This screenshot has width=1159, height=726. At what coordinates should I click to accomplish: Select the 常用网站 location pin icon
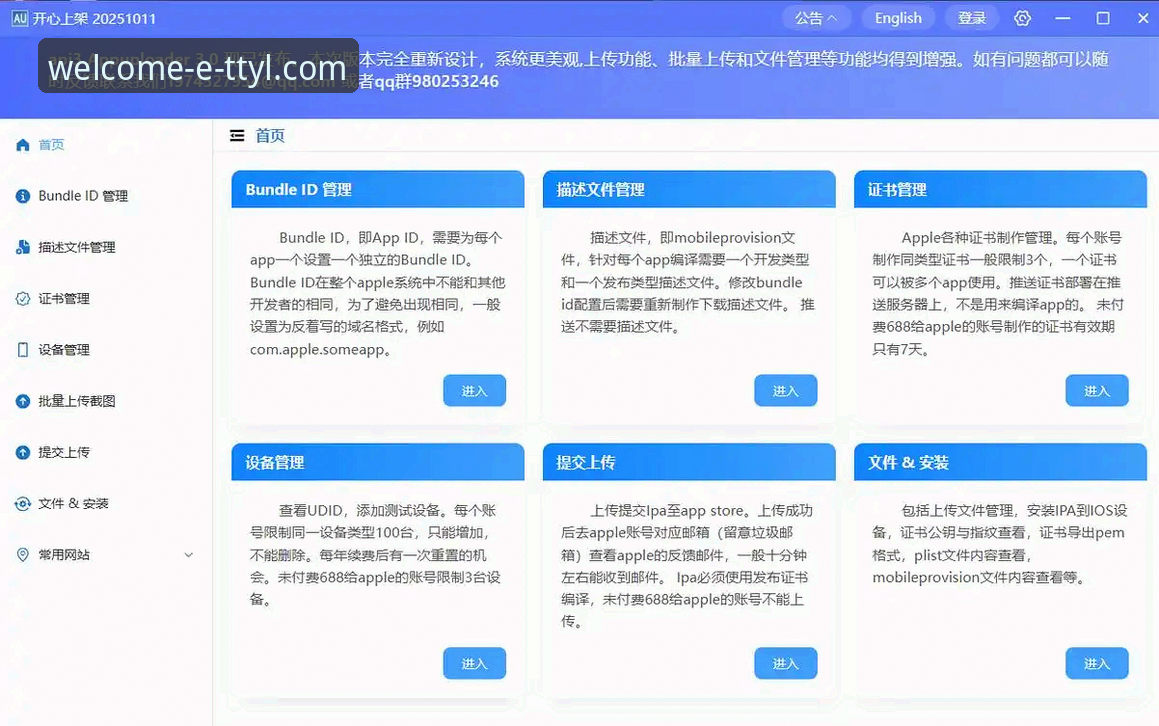(x=21, y=554)
